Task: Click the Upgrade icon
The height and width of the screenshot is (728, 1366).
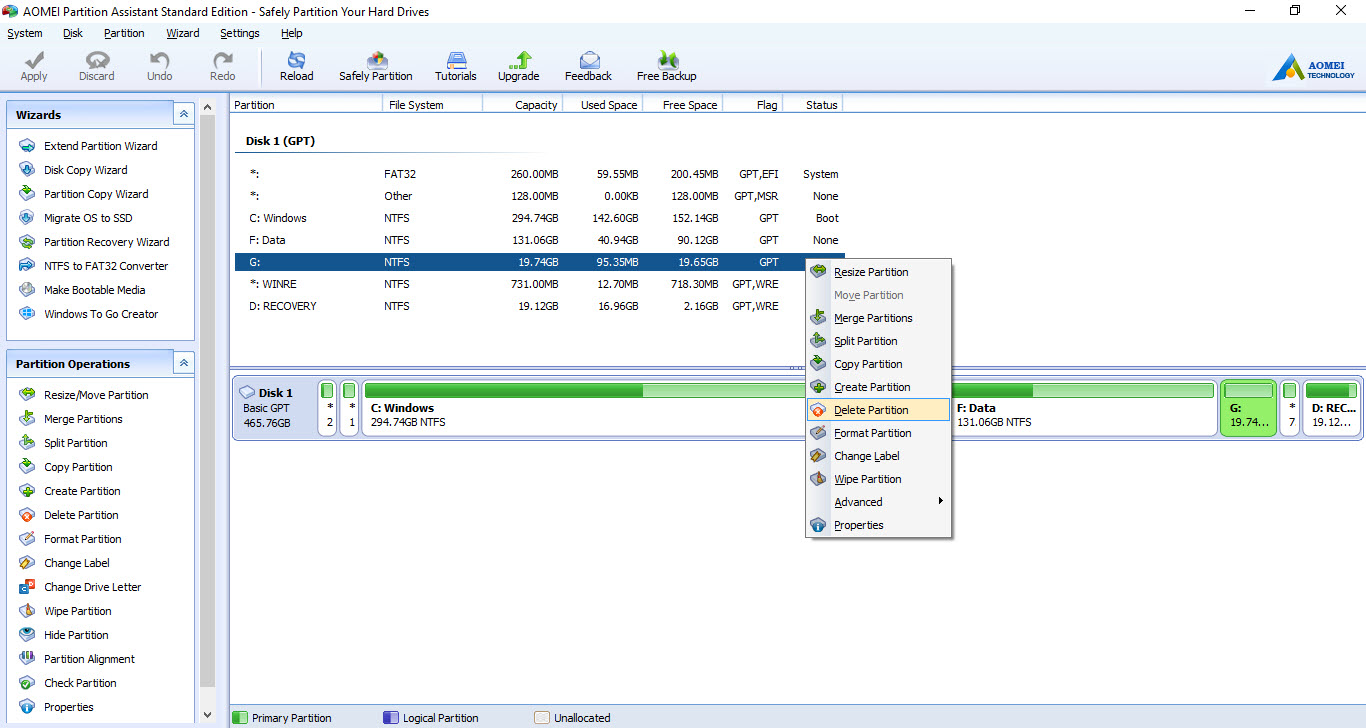Action: click(x=518, y=65)
